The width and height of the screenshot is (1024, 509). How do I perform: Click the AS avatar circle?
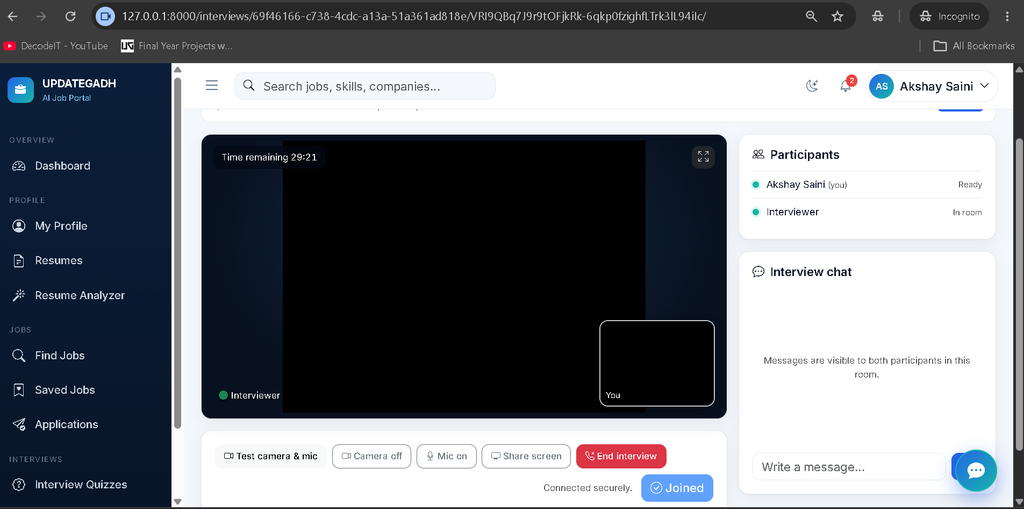(x=881, y=86)
